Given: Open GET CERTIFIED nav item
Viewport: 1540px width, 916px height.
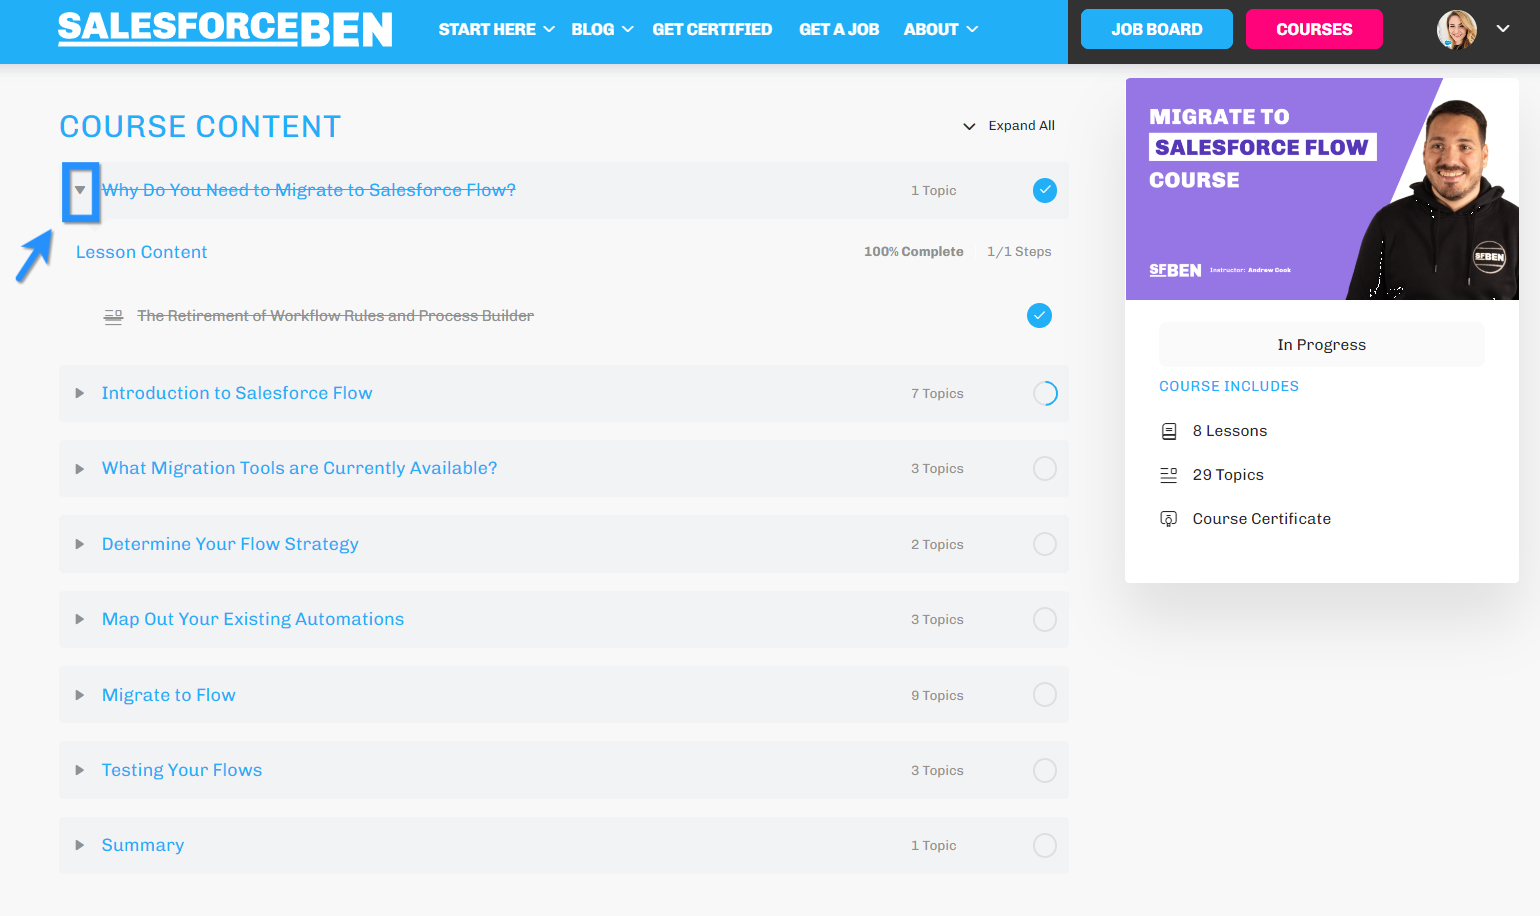Looking at the screenshot, I should click(x=712, y=30).
